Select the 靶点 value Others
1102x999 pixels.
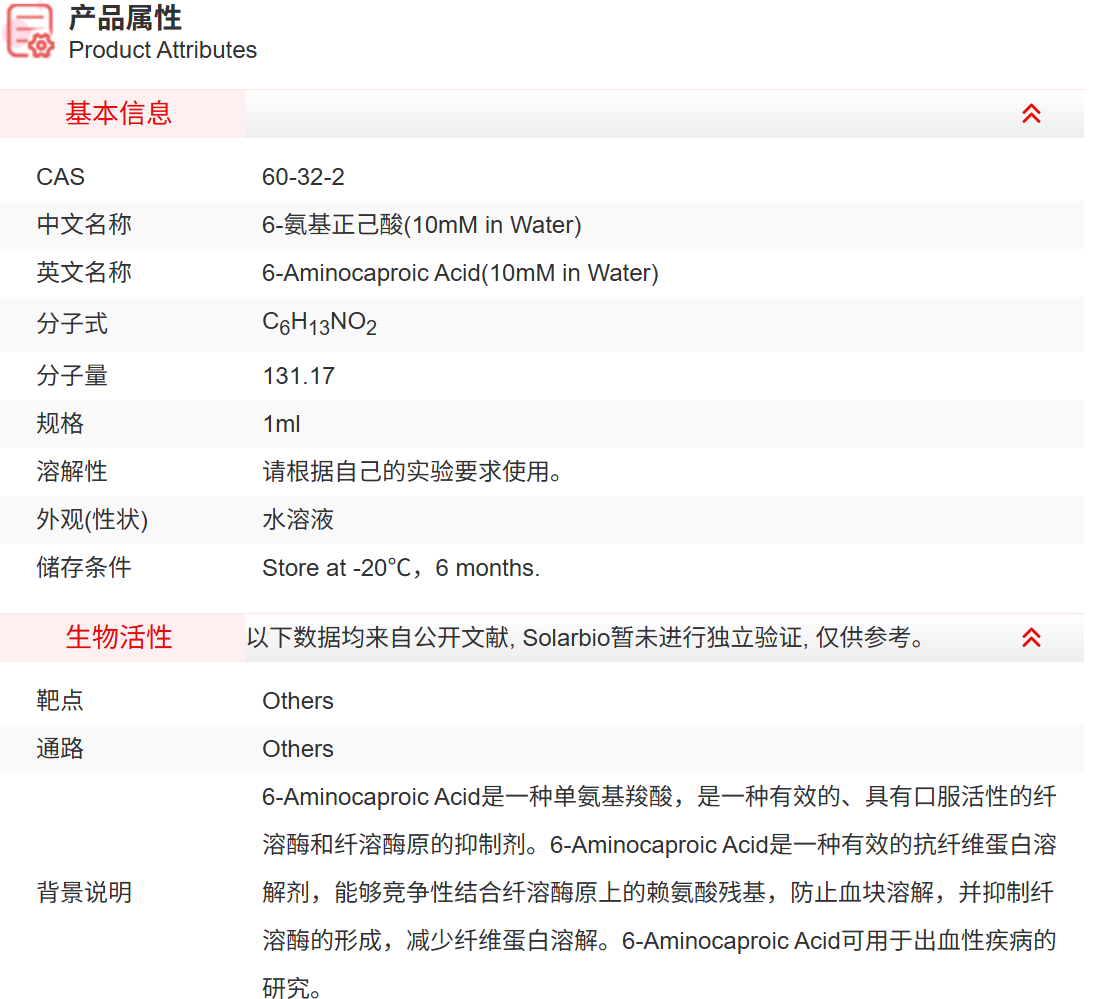297,701
